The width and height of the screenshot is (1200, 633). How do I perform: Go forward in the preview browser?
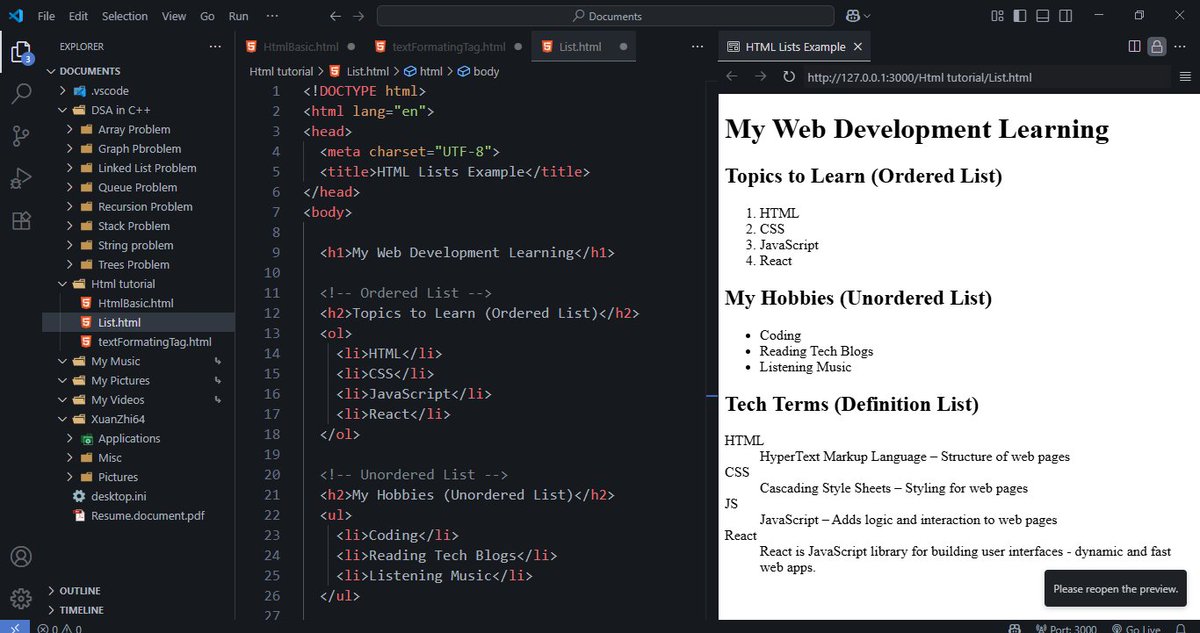click(760, 77)
